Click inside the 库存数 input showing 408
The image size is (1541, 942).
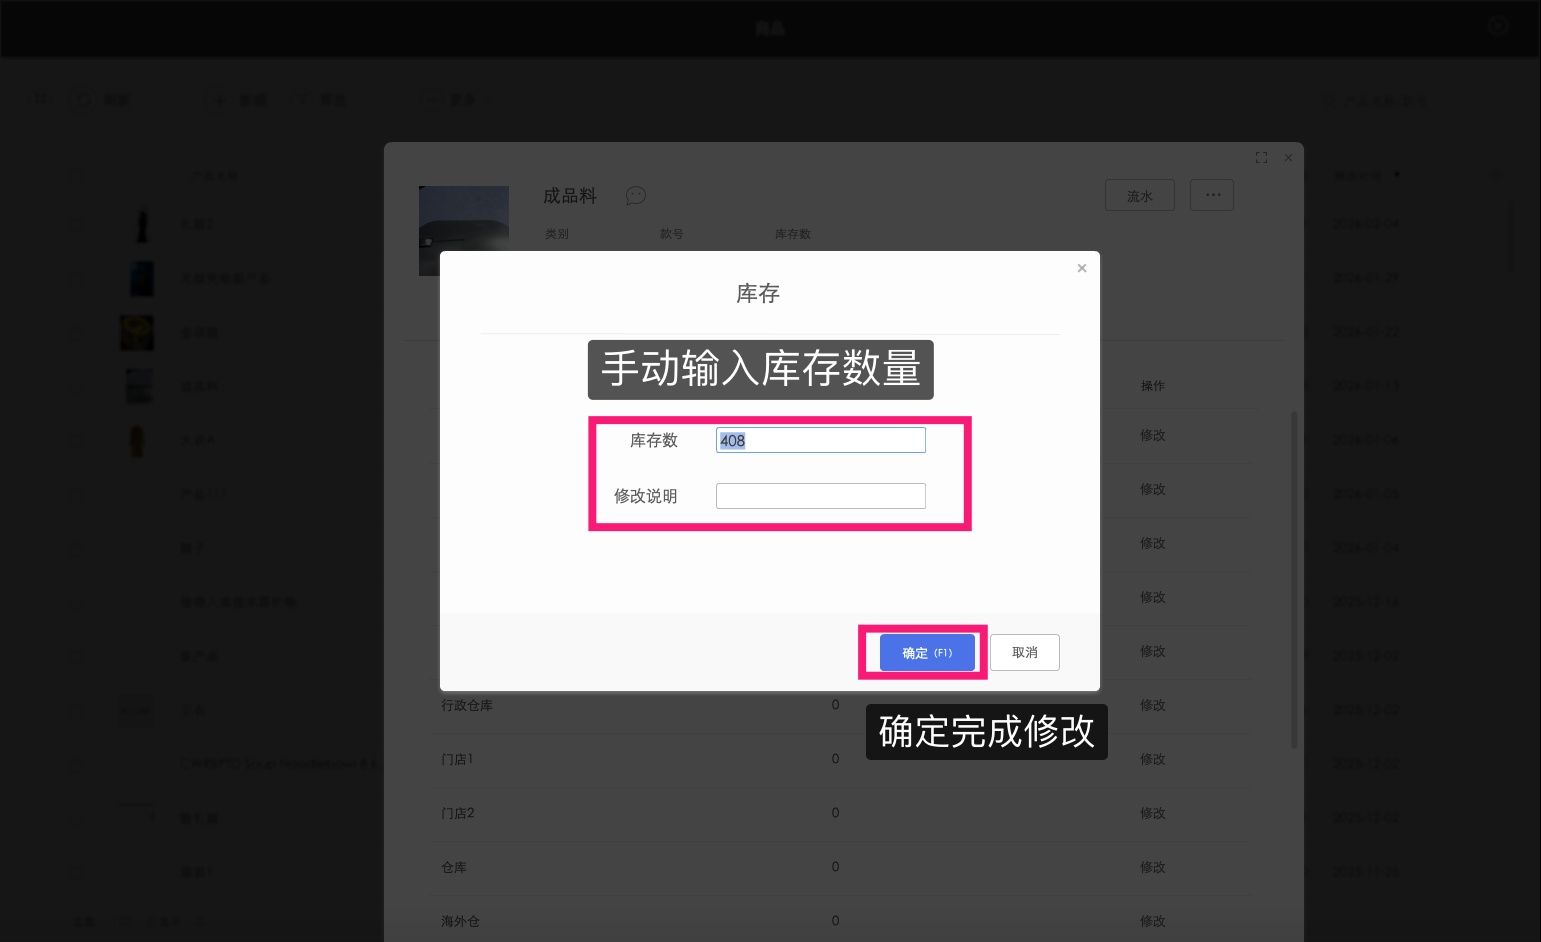(x=820, y=440)
